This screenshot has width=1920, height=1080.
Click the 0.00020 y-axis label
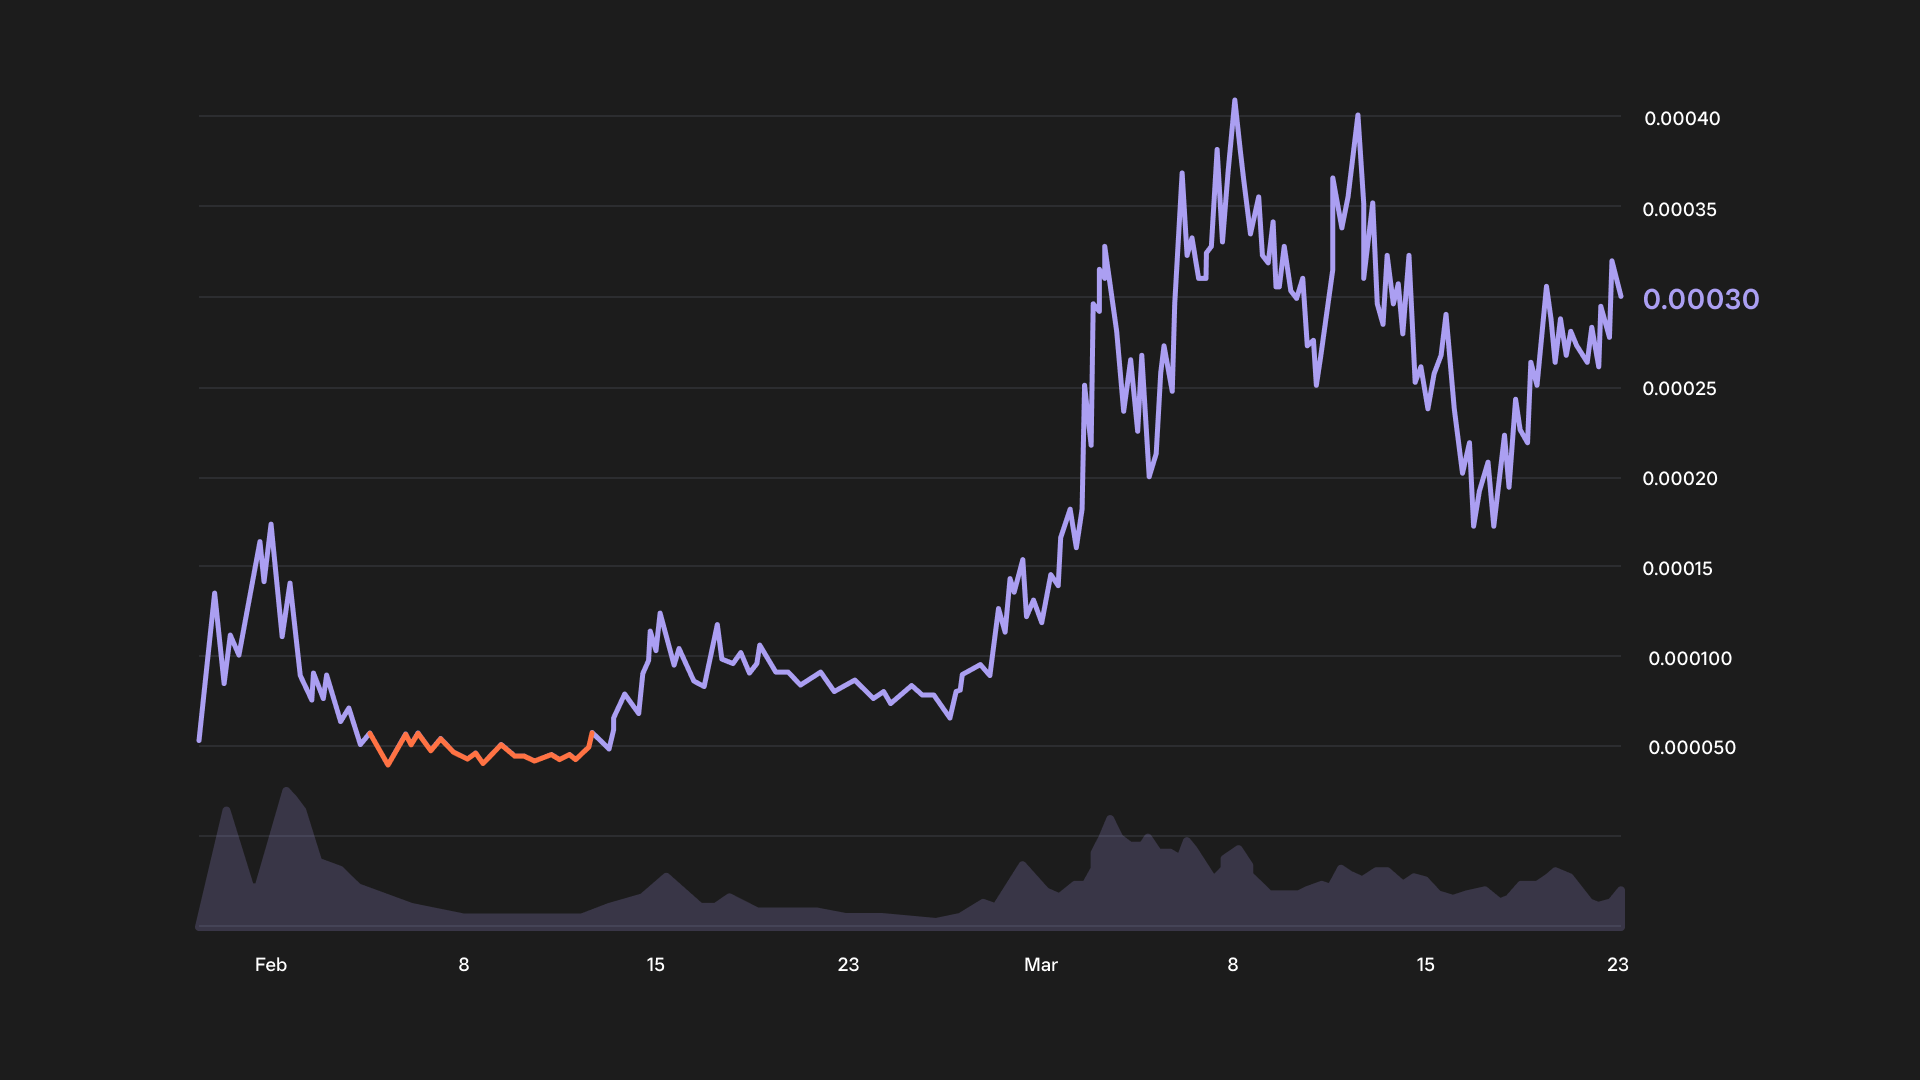pos(1679,478)
